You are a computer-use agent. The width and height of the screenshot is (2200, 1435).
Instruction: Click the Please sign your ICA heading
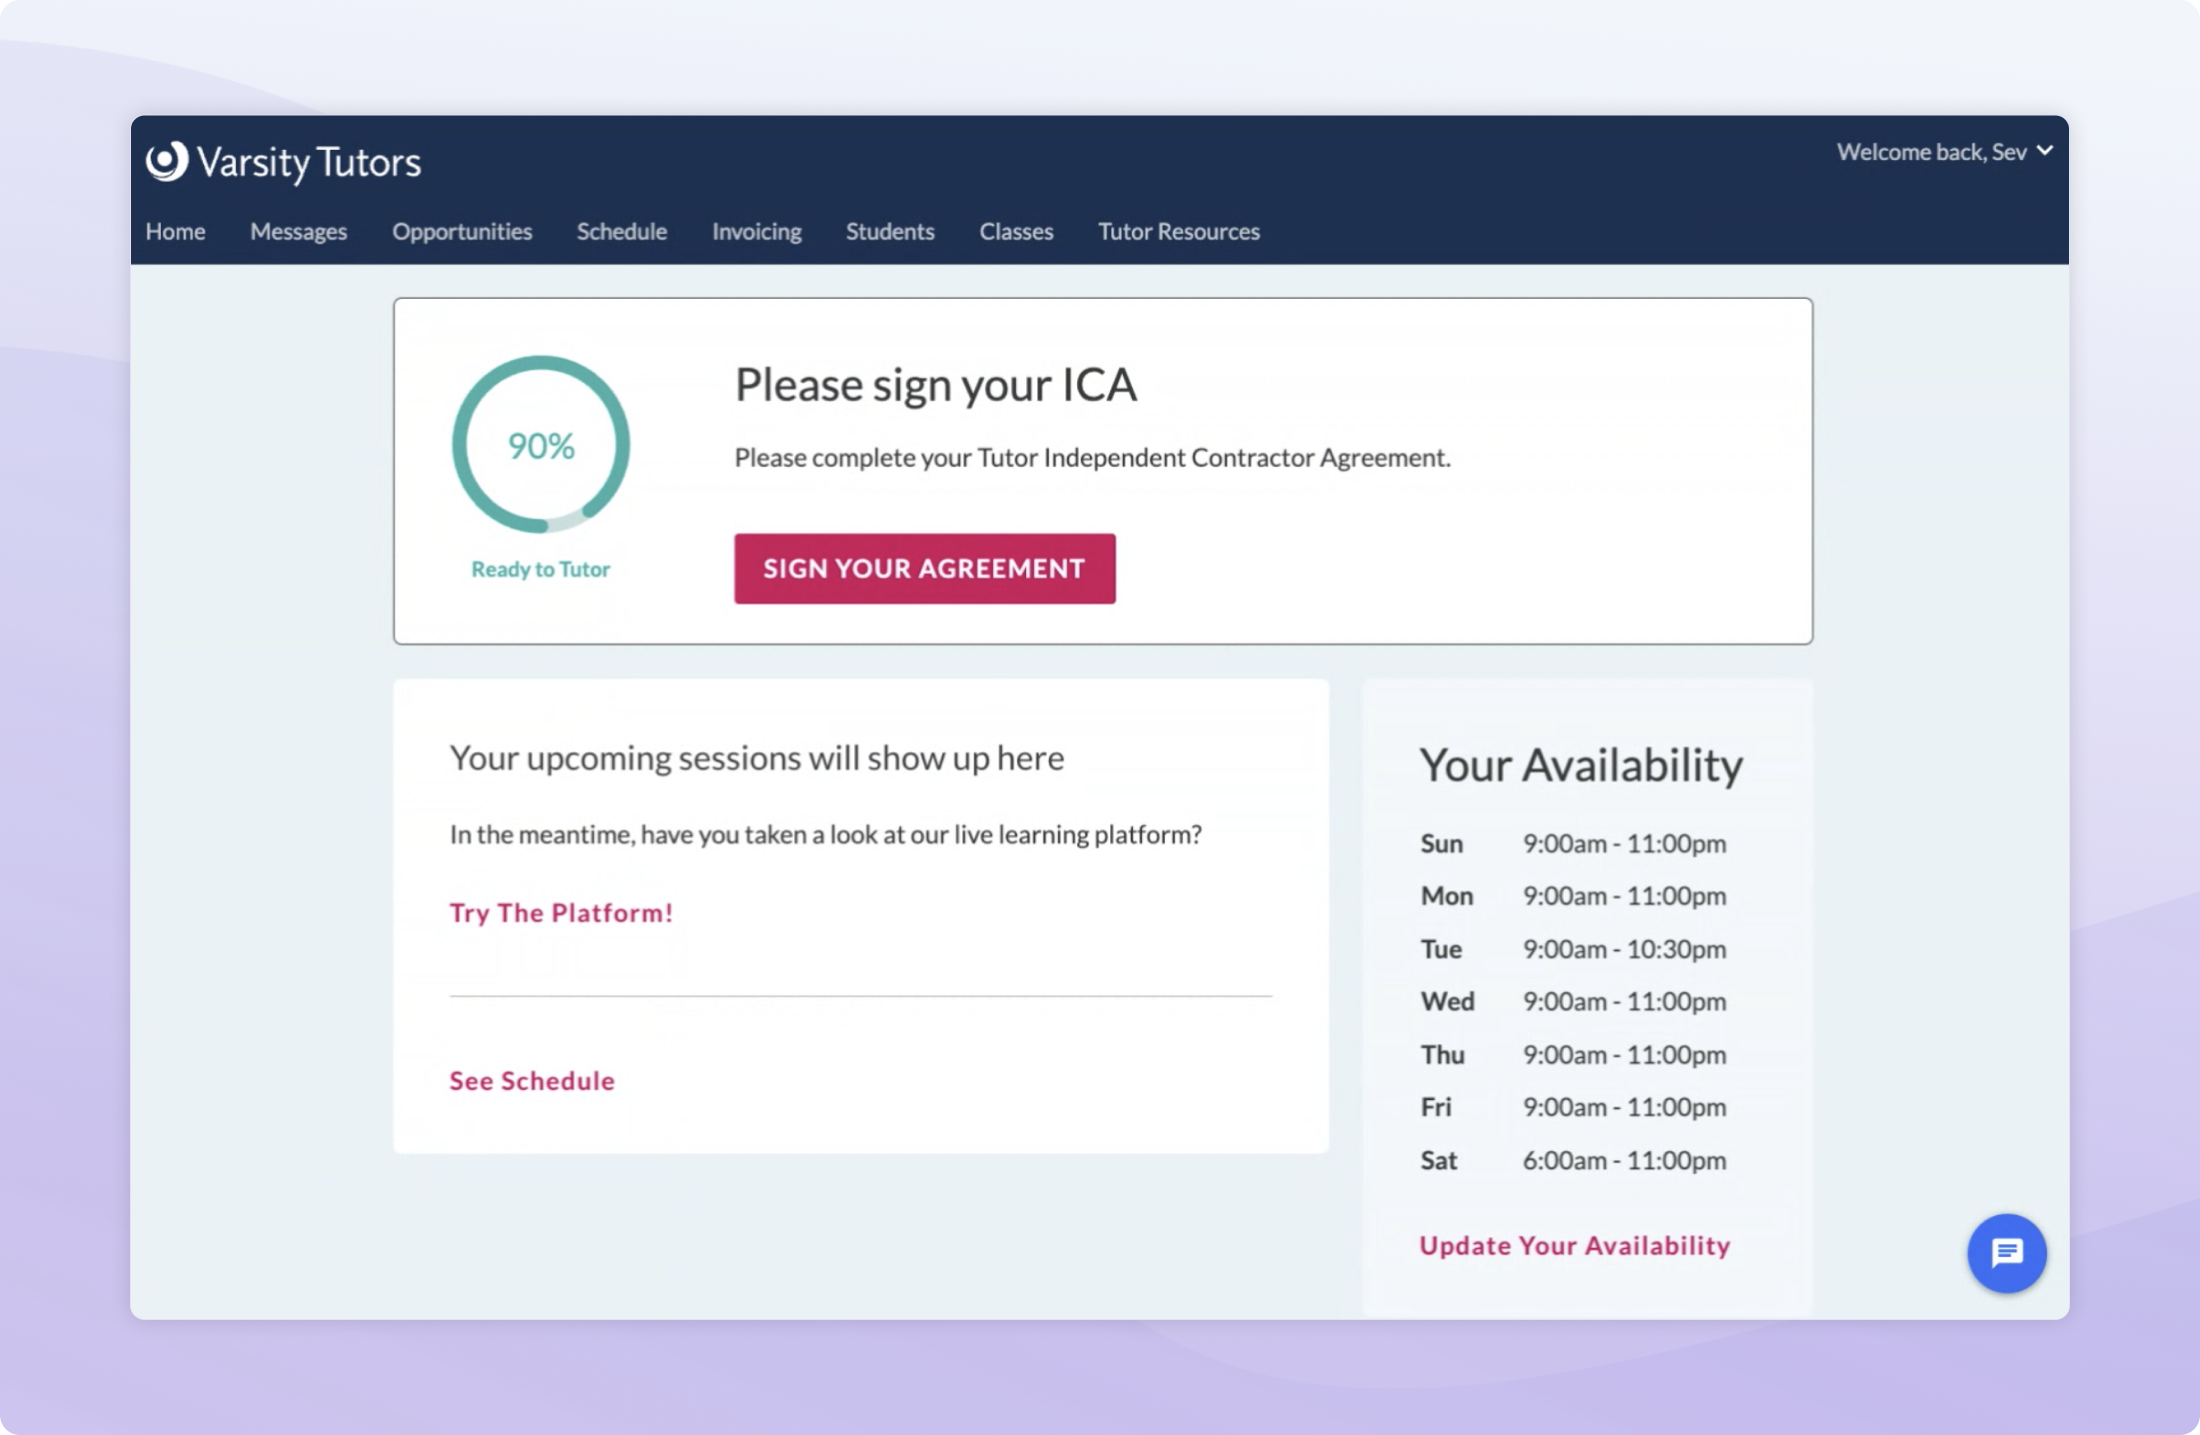[x=935, y=385]
